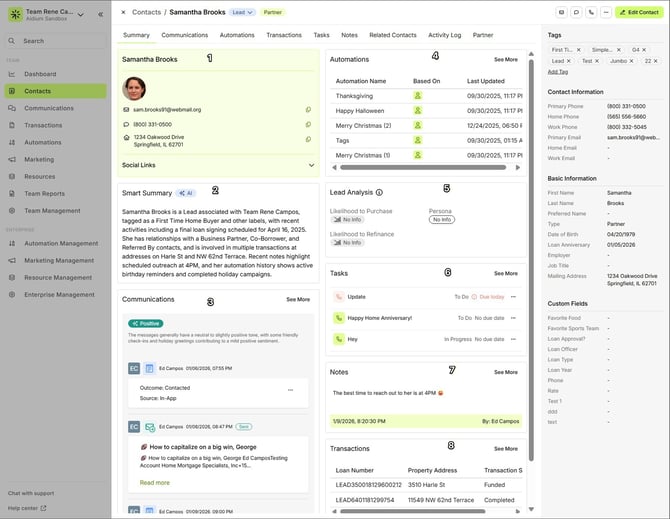Open three-dot menu on Ed Campos communication
This screenshot has width=670, height=519.
291,390
